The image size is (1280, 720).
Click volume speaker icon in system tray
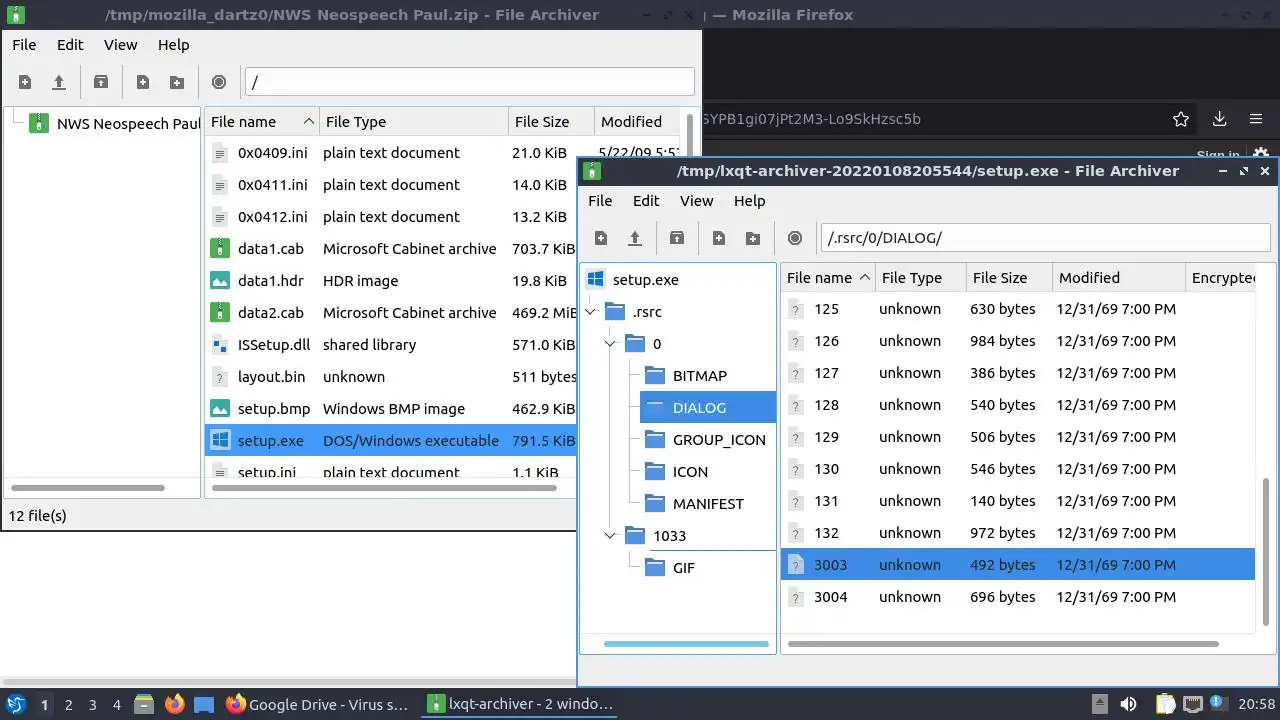coord(1128,704)
